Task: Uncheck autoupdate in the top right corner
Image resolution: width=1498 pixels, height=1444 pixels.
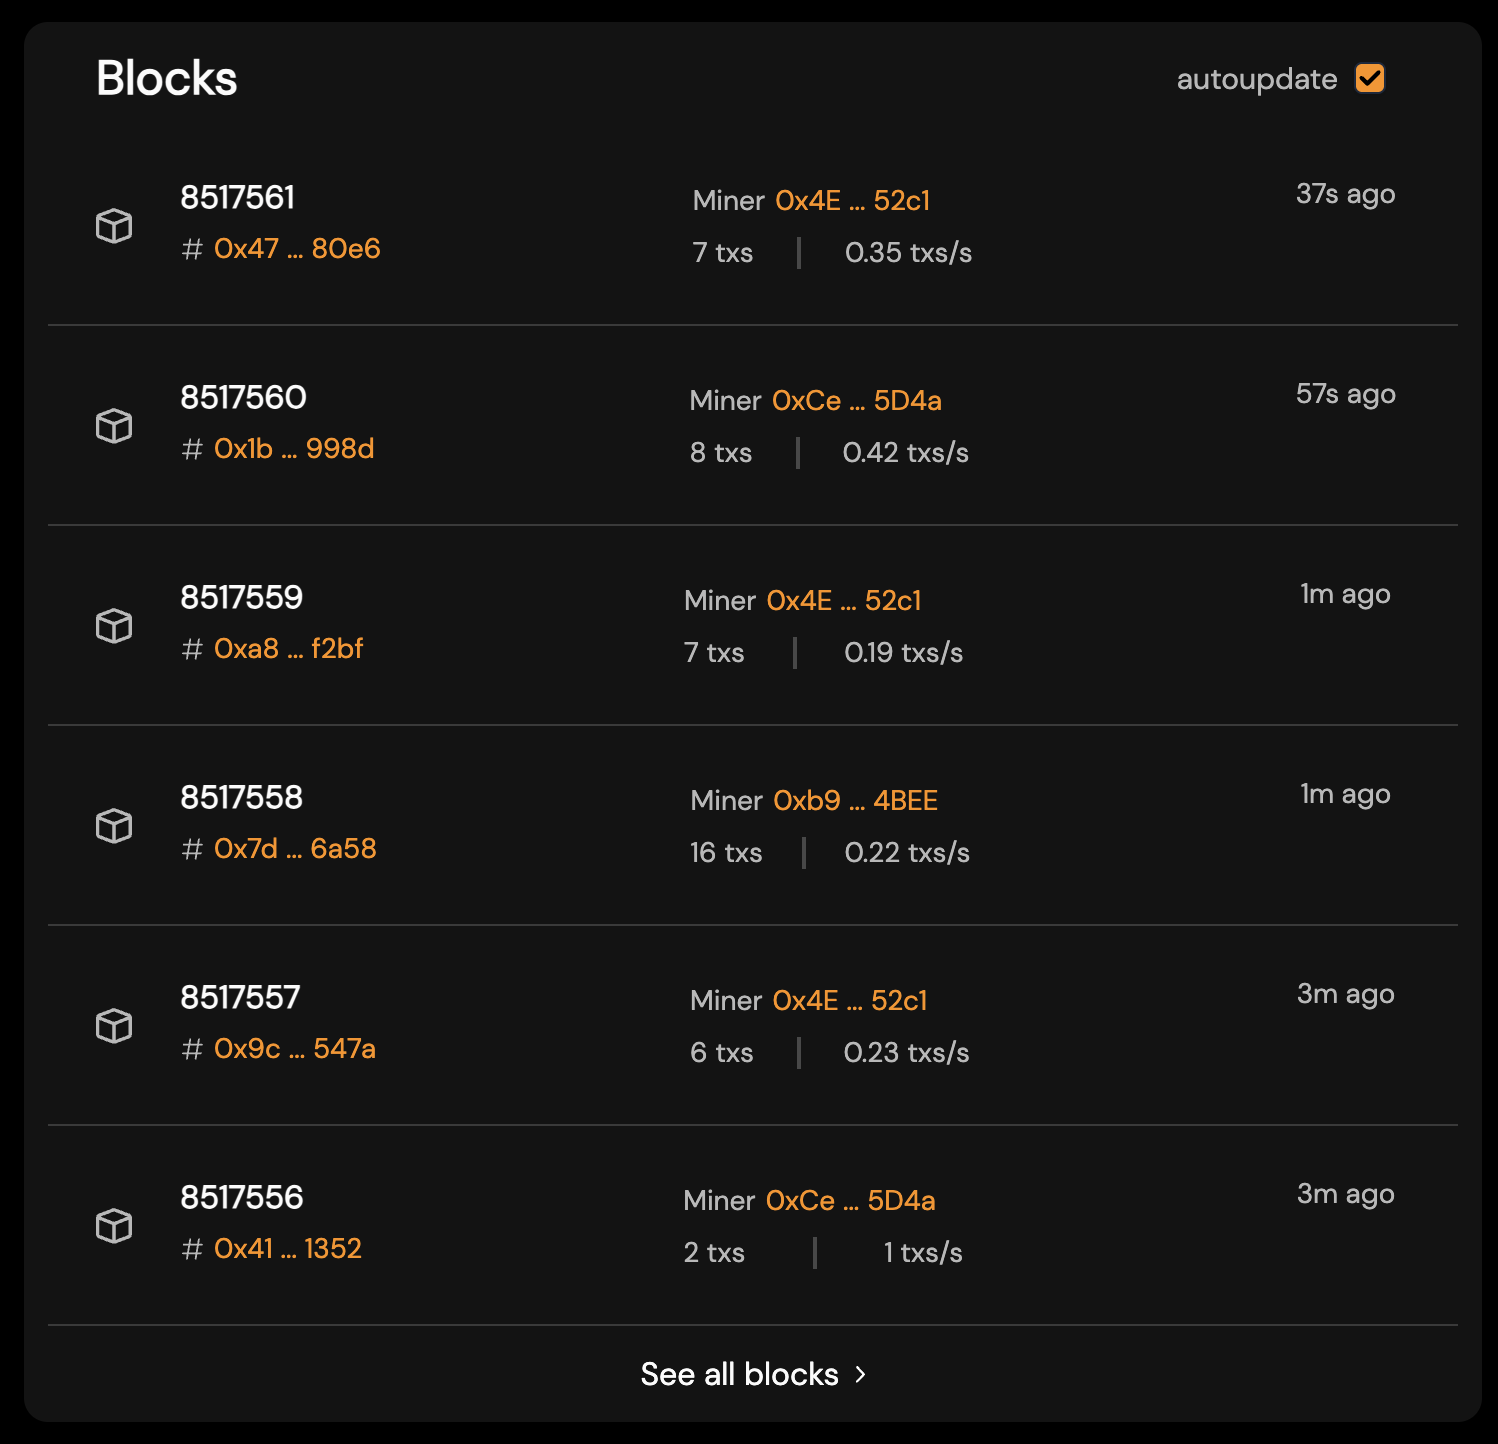Action: click(1371, 78)
